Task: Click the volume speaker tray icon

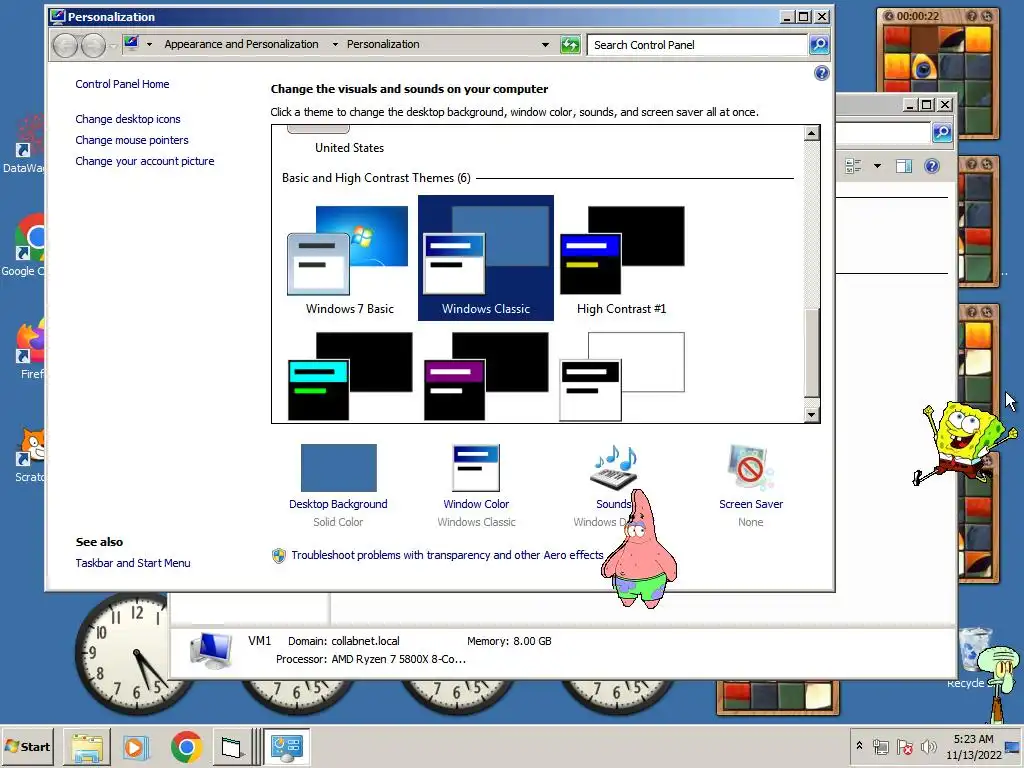Action: click(x=928, y=746)
